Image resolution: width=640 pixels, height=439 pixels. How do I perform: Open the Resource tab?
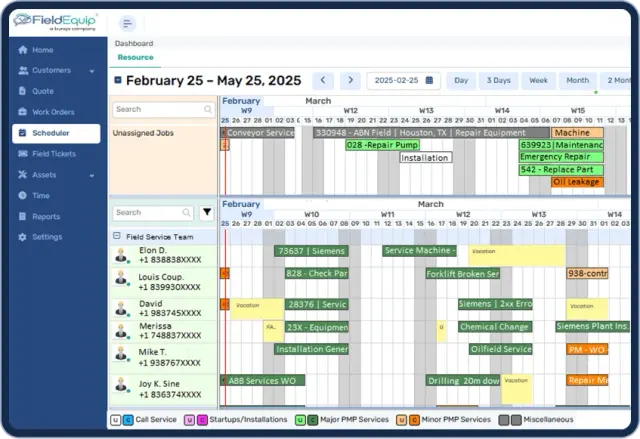point(136,58)
